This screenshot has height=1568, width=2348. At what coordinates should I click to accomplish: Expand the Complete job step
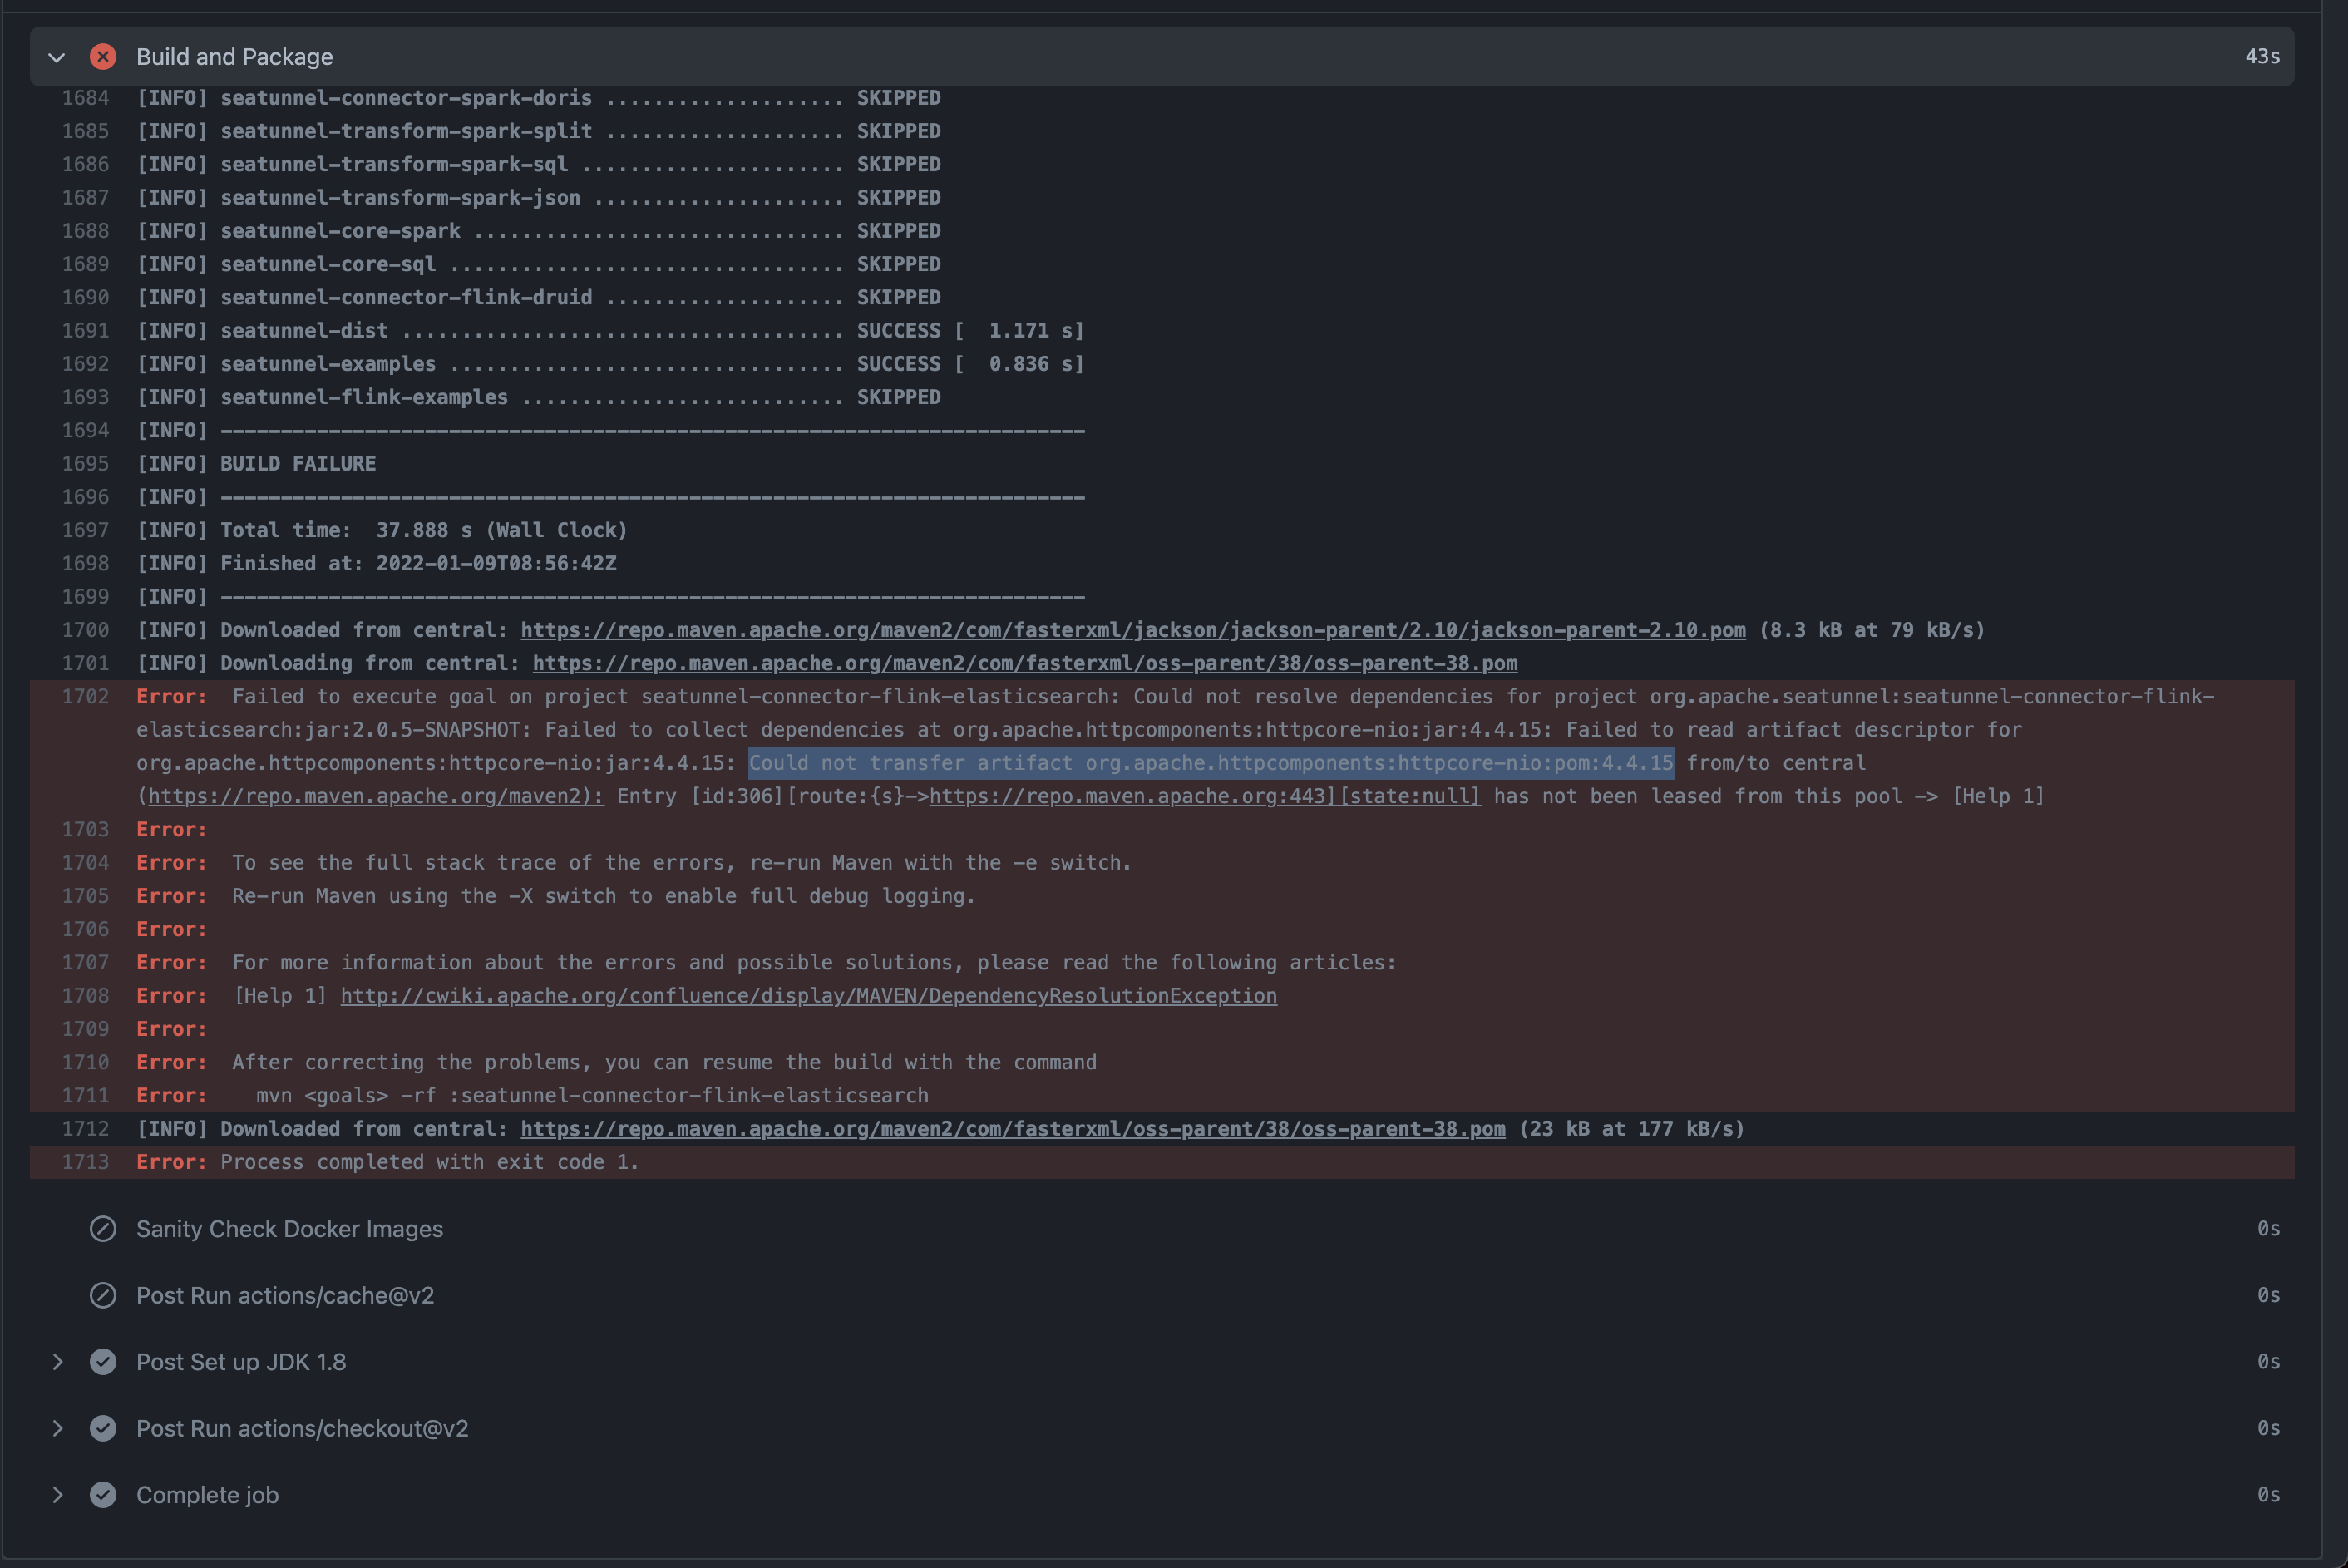tap(57, 1495)
